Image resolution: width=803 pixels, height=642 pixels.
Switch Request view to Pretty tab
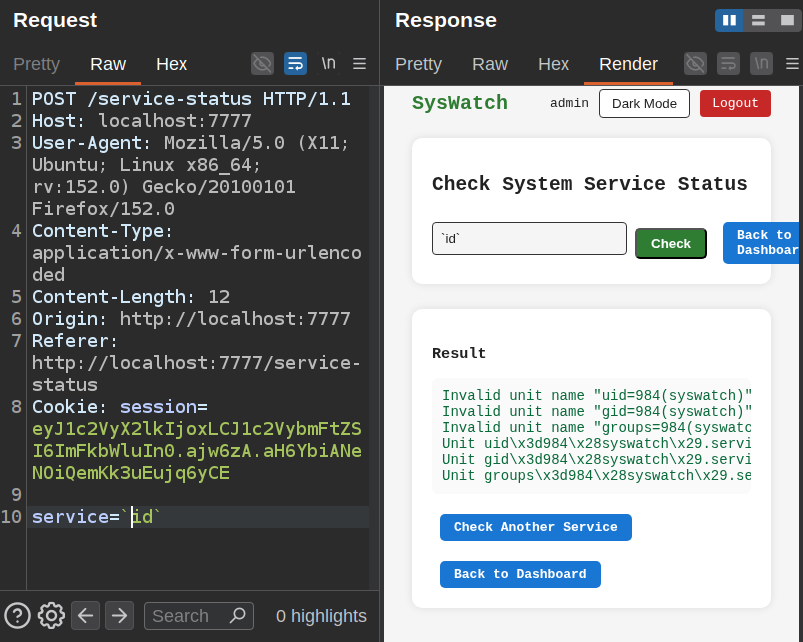tap(36, 64)
